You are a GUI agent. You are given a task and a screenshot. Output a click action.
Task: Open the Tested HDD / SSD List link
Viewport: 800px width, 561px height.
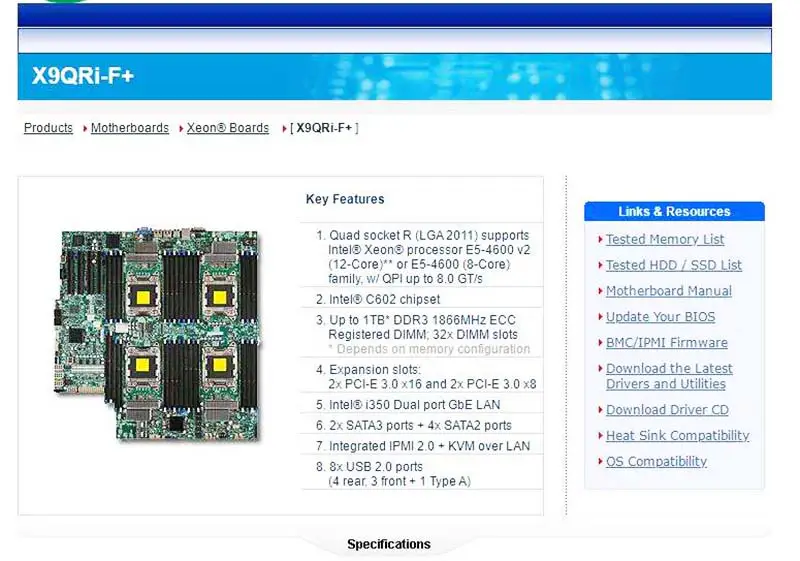pyautogui.click(x=673, y=265)
